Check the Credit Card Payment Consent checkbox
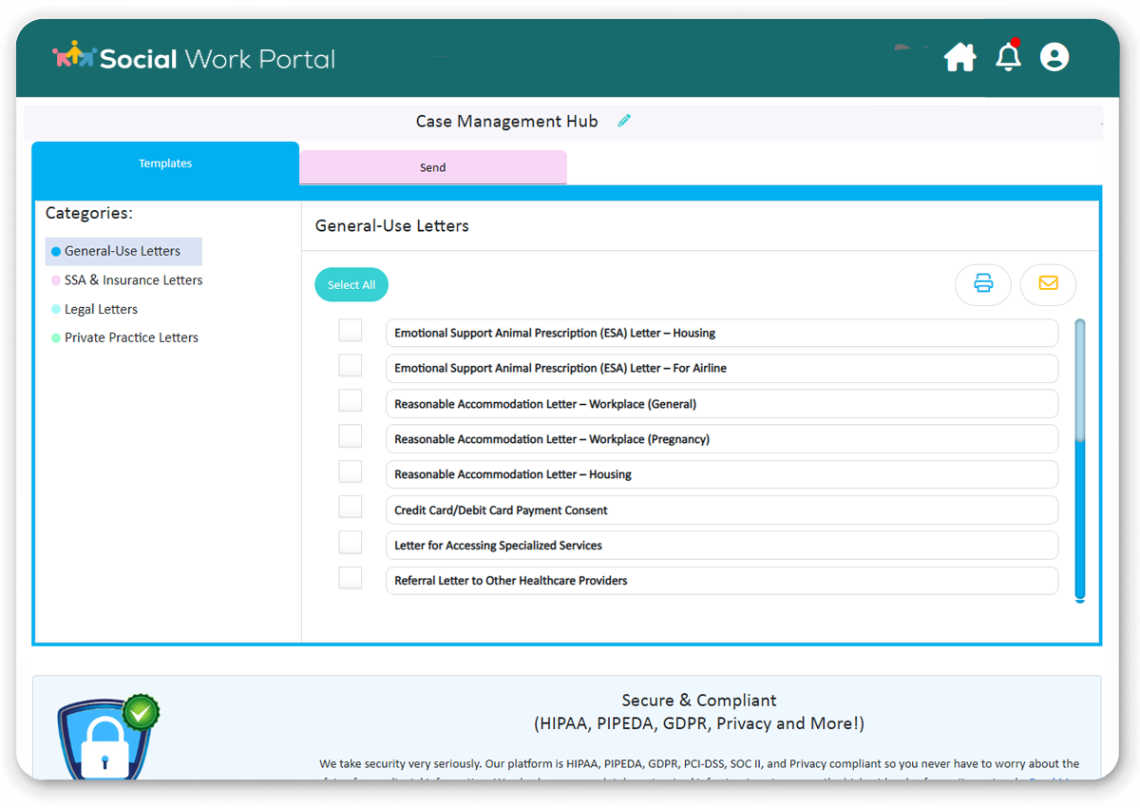Image resolution: width=1140 pixels, height=808 pixels. pyautogui.click(x=350, y=506)
